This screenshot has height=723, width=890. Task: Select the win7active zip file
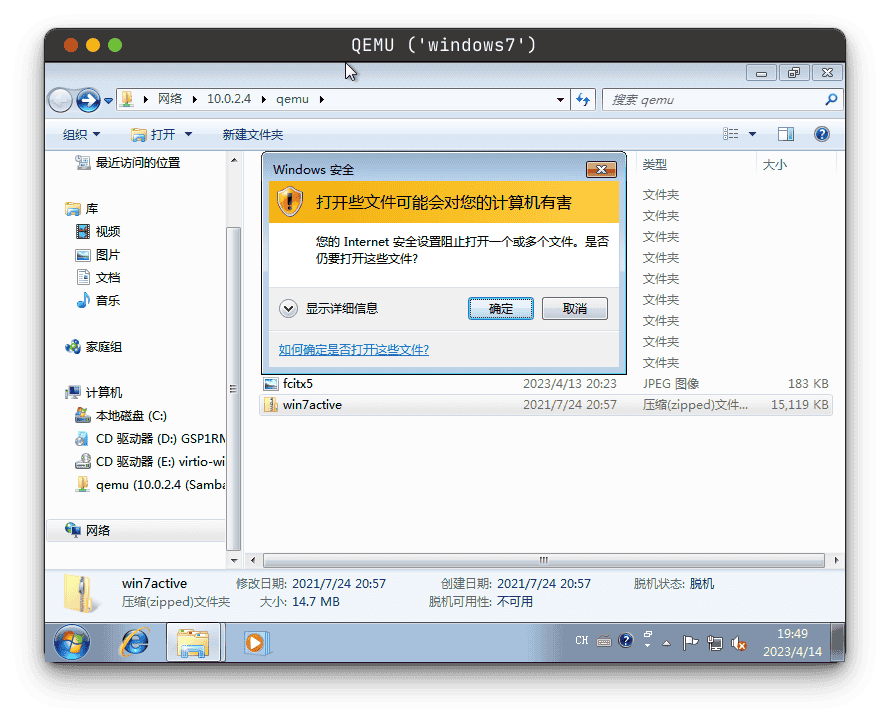(545, 405)
